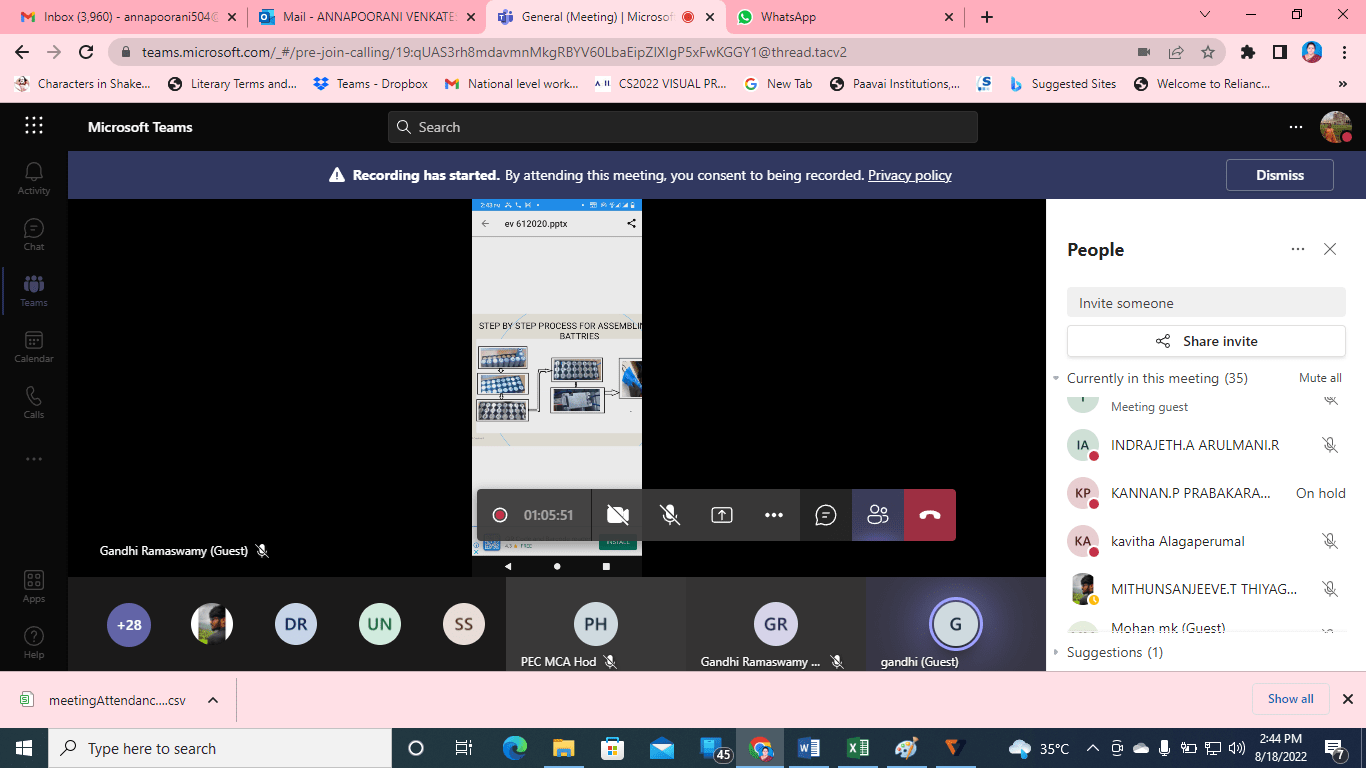Viewport: 1366px width, 768px height.
Task: Dismiss the recording notification banner
Action: 1279,175
